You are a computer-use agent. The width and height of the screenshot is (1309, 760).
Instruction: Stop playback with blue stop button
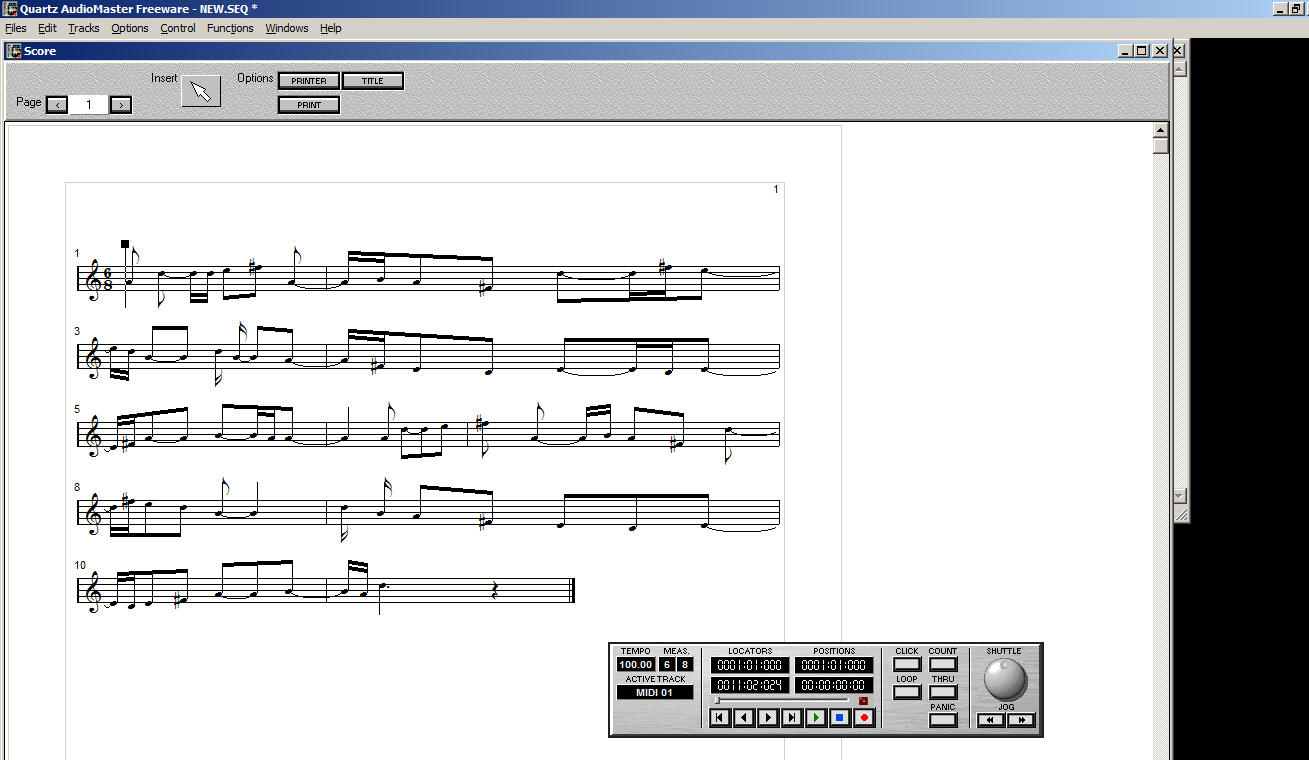pos(840,717)
